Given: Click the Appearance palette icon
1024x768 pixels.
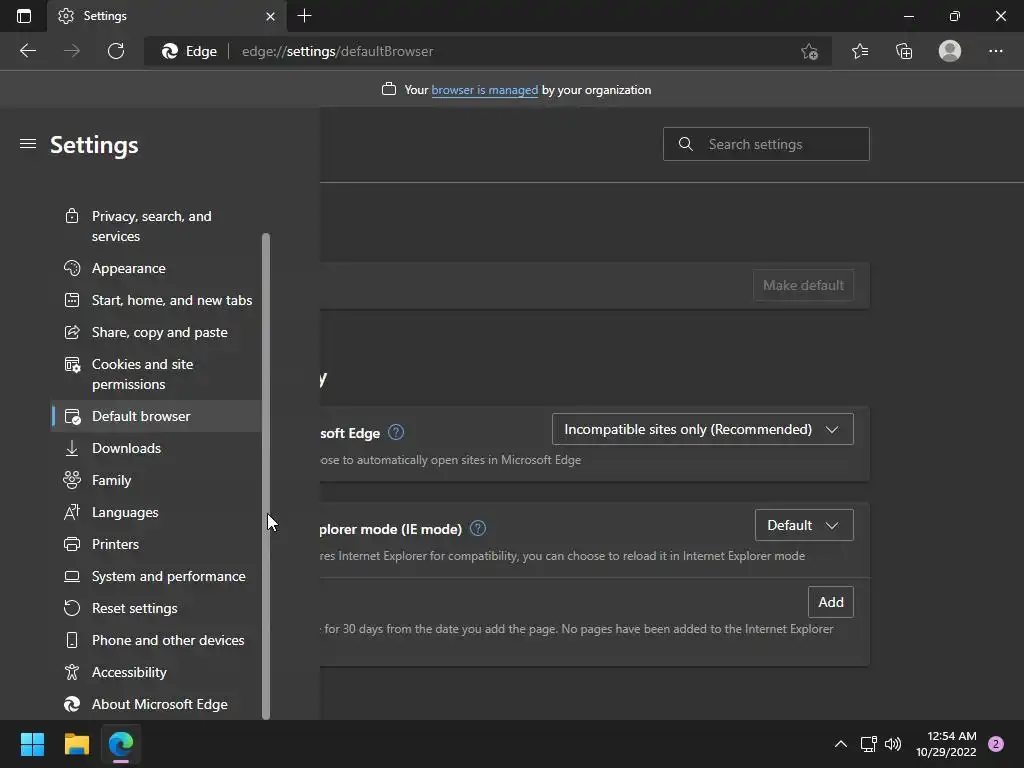Looking at the screenshot, I should pos(72,268).
